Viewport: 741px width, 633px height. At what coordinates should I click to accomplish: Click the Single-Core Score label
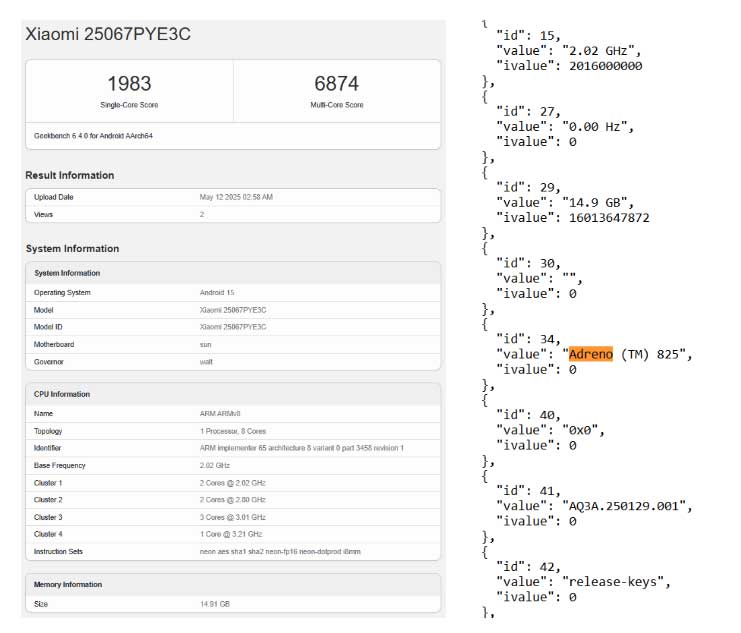point(129,105)
